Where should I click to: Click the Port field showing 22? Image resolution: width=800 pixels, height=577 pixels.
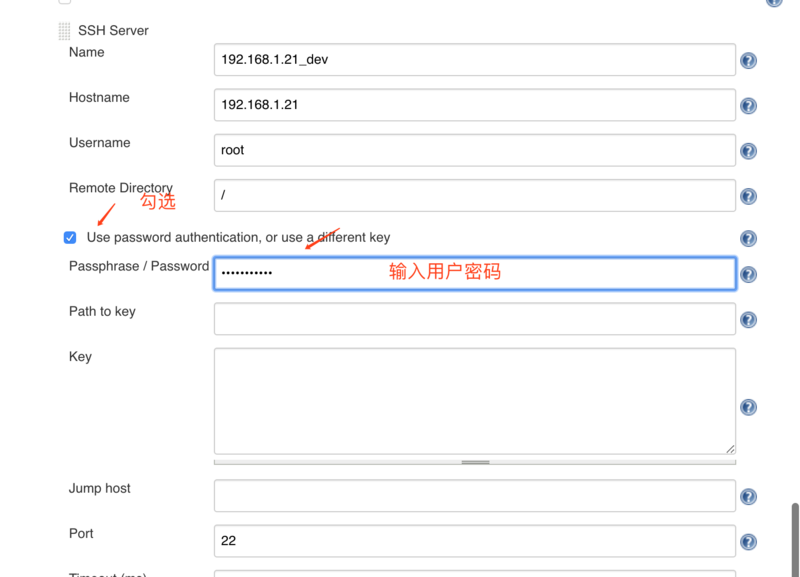pos(474,541)
